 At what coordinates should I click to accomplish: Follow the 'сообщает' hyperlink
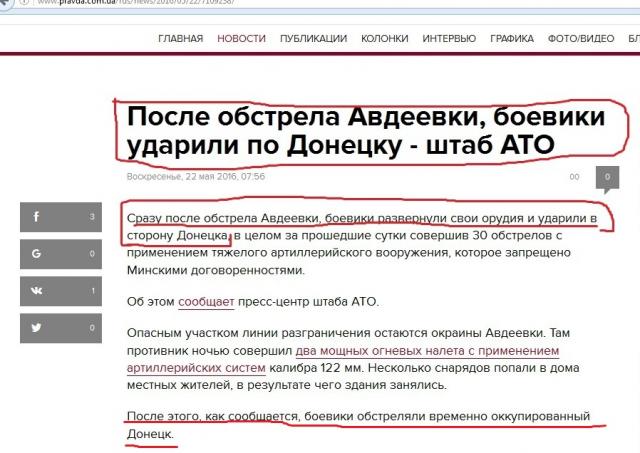point(206,302)
